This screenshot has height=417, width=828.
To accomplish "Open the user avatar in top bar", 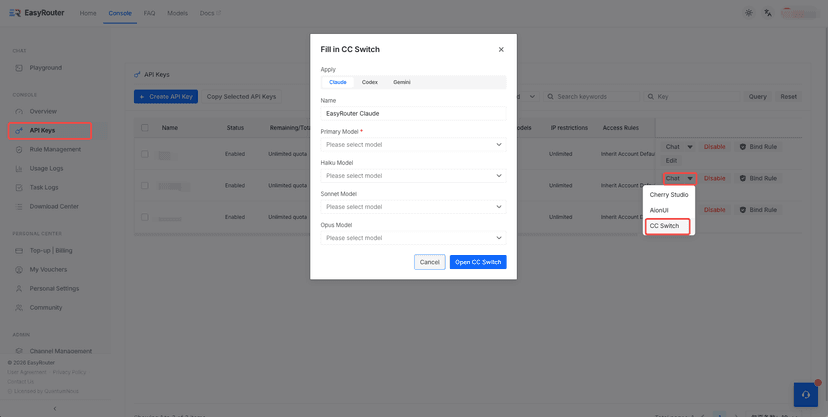I will [799, 13].
